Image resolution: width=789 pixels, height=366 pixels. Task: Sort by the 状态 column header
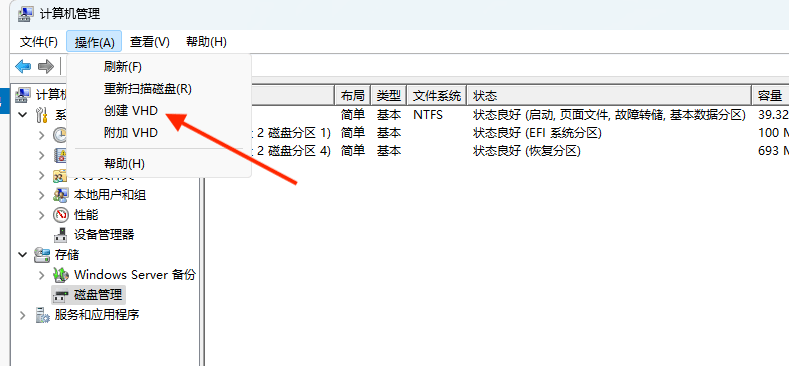pyautogui.click(x=609, y=95)
